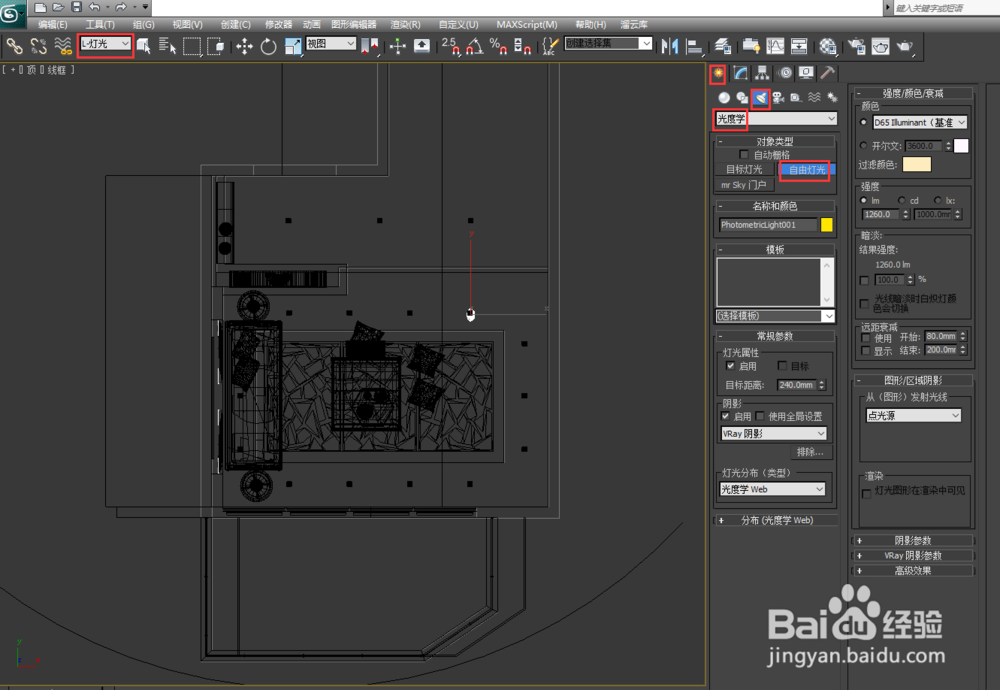
Task: Open the (选择模板) dropdown
Action: click(775, 316)
